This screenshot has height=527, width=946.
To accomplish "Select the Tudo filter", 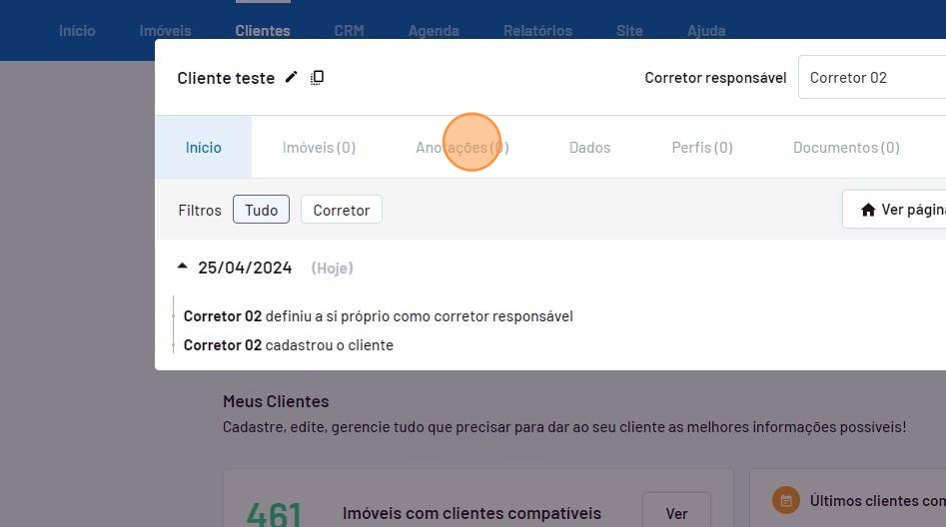I will point(261,210).
